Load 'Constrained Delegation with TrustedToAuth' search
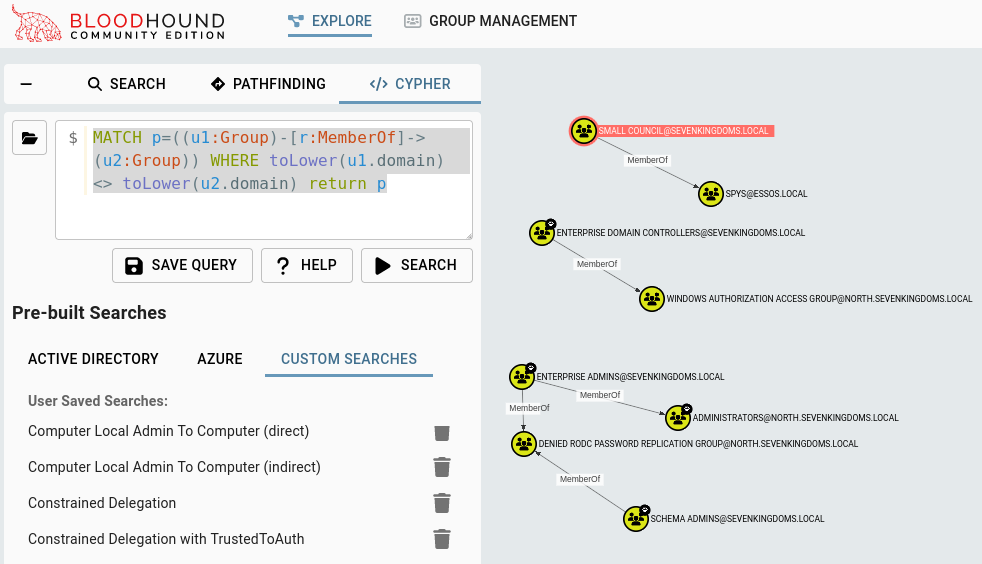Viewport: 982px width, 564px height. point(166,539)
